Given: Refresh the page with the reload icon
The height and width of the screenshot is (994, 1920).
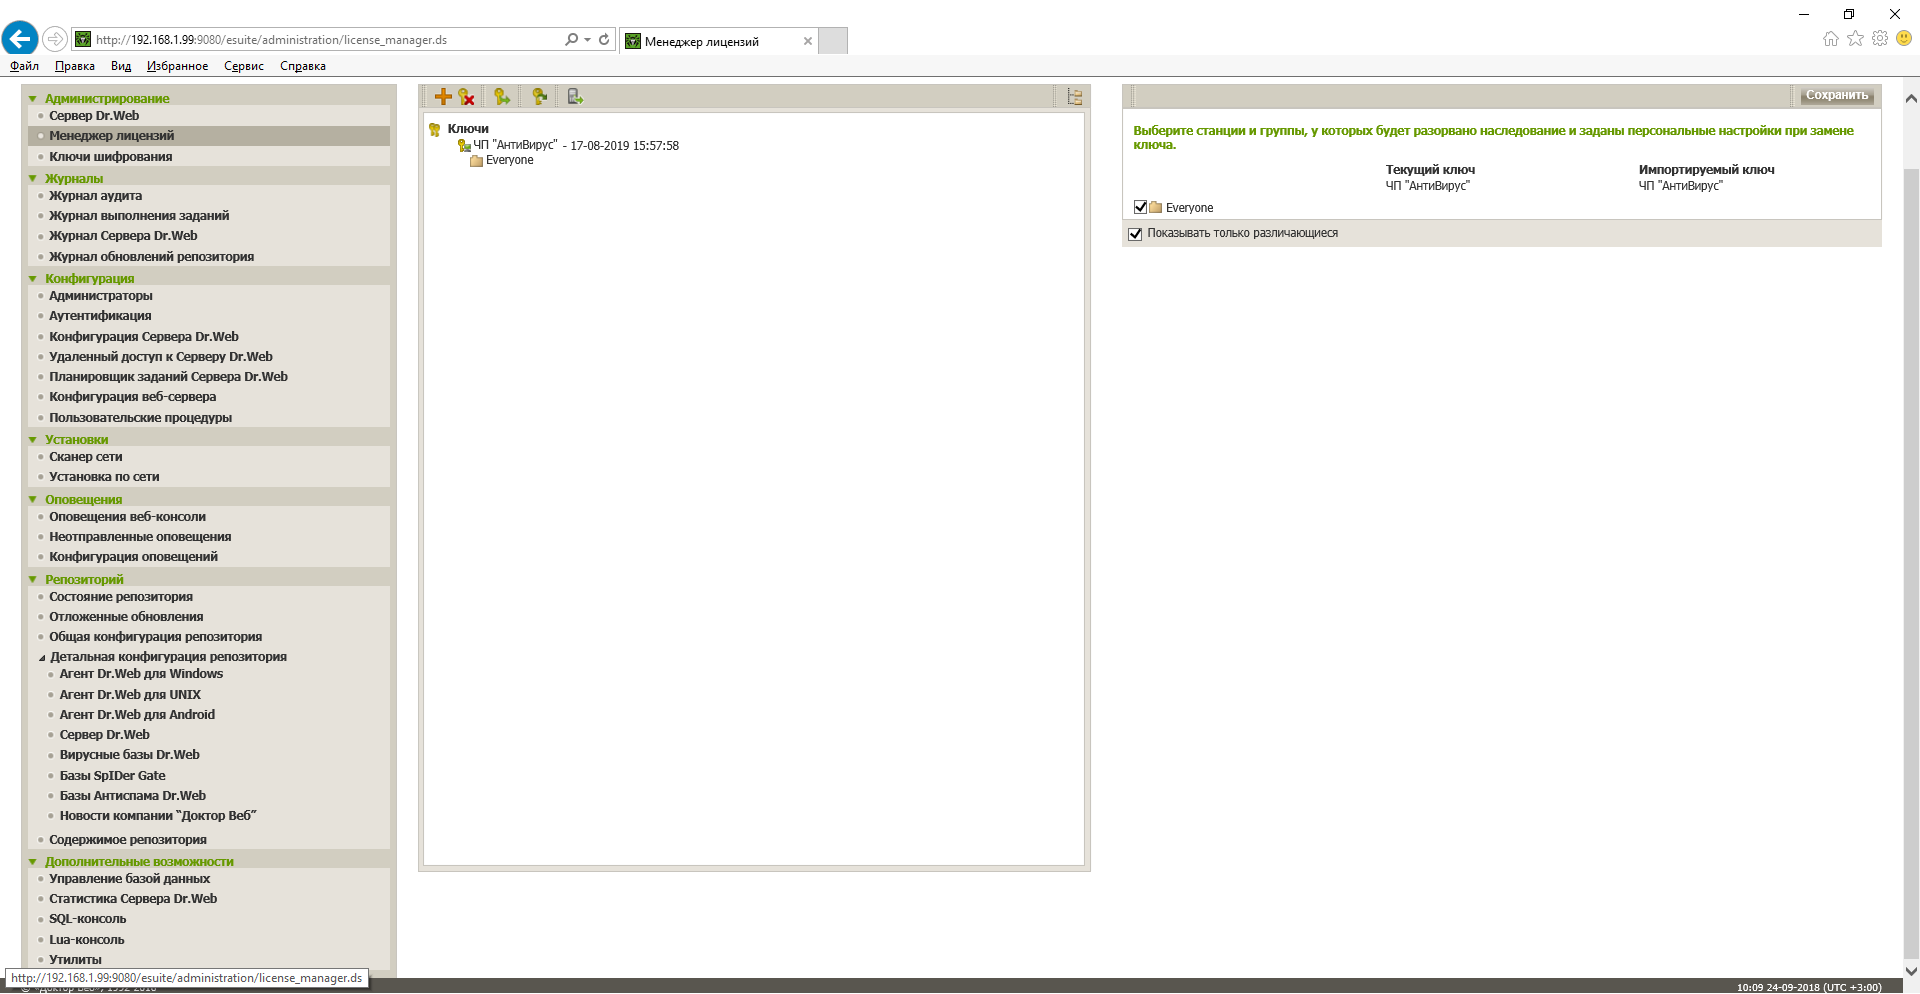Looking at the screenshot, I should [604, 39].
